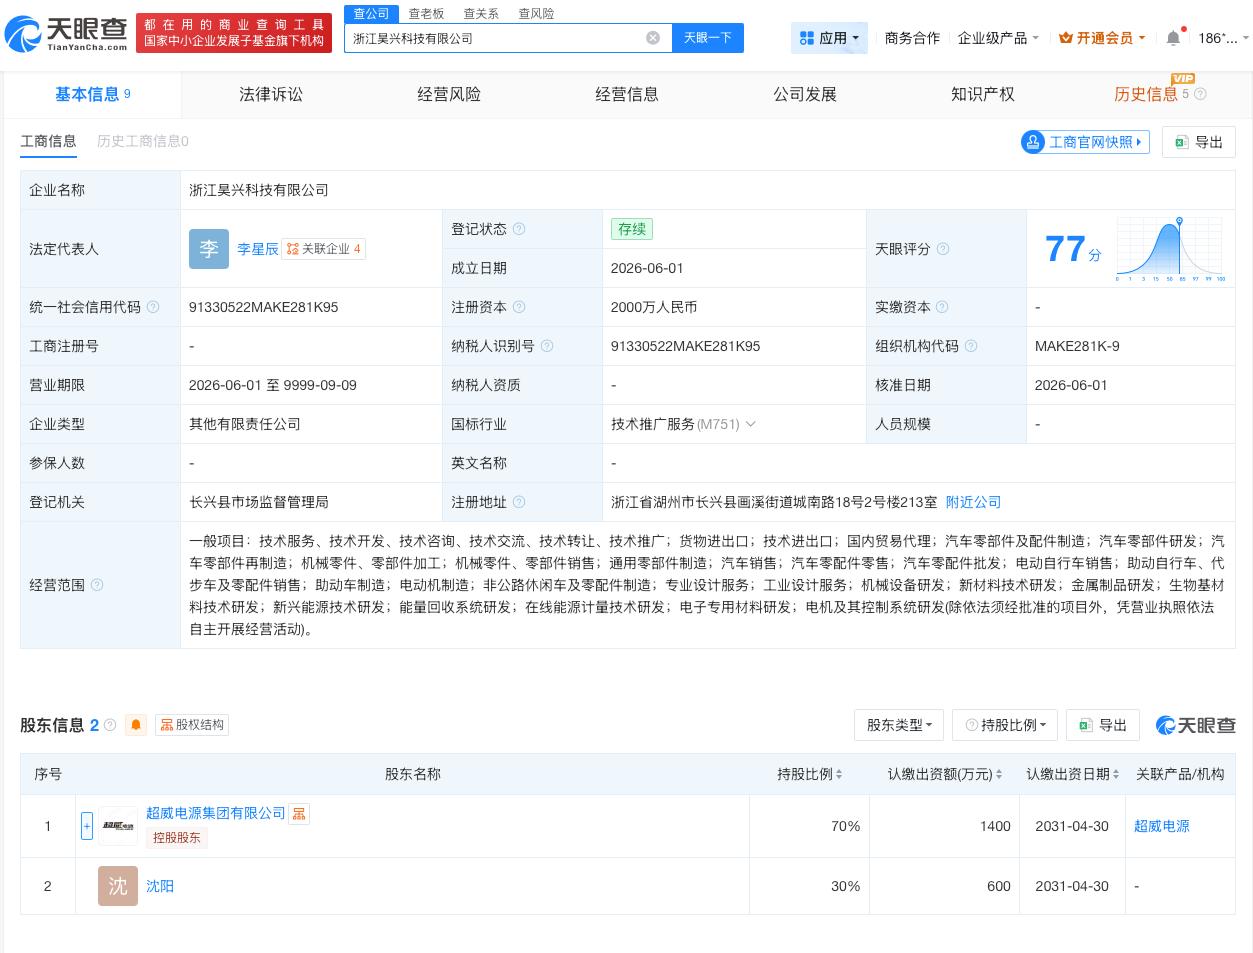
Task: Open the 附近公司 link
Action: (x=973, y=502)
